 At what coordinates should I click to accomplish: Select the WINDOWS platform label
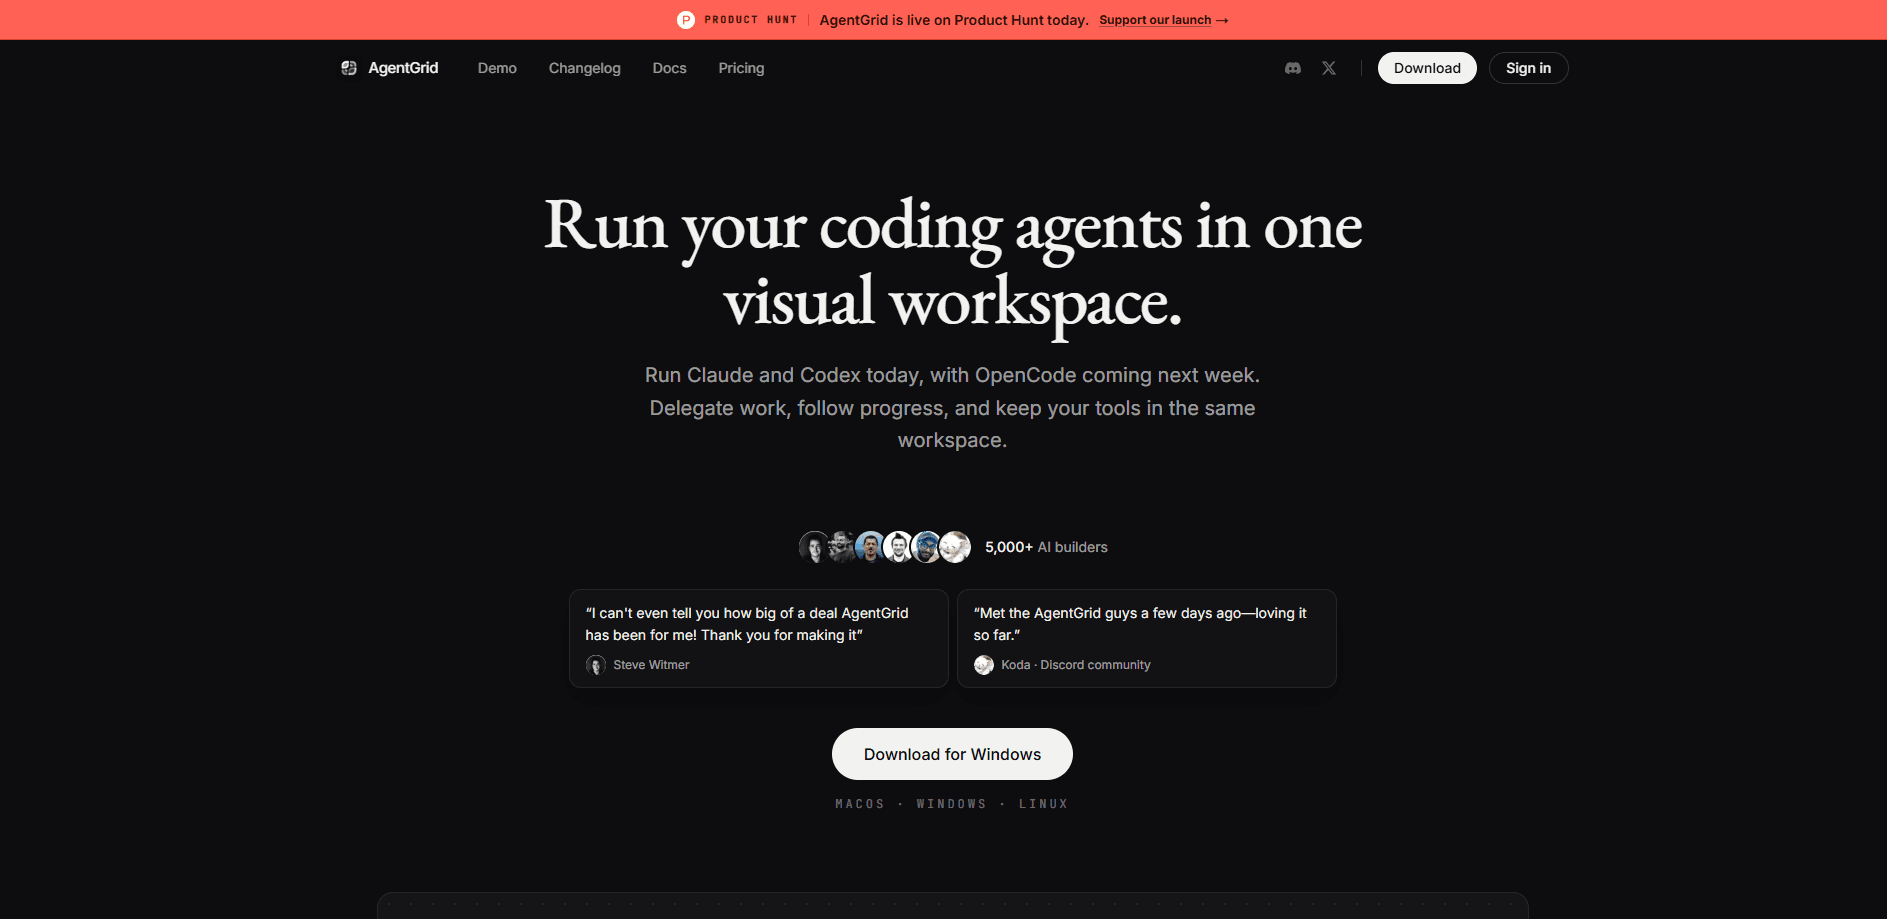click(x=951, y=804)
